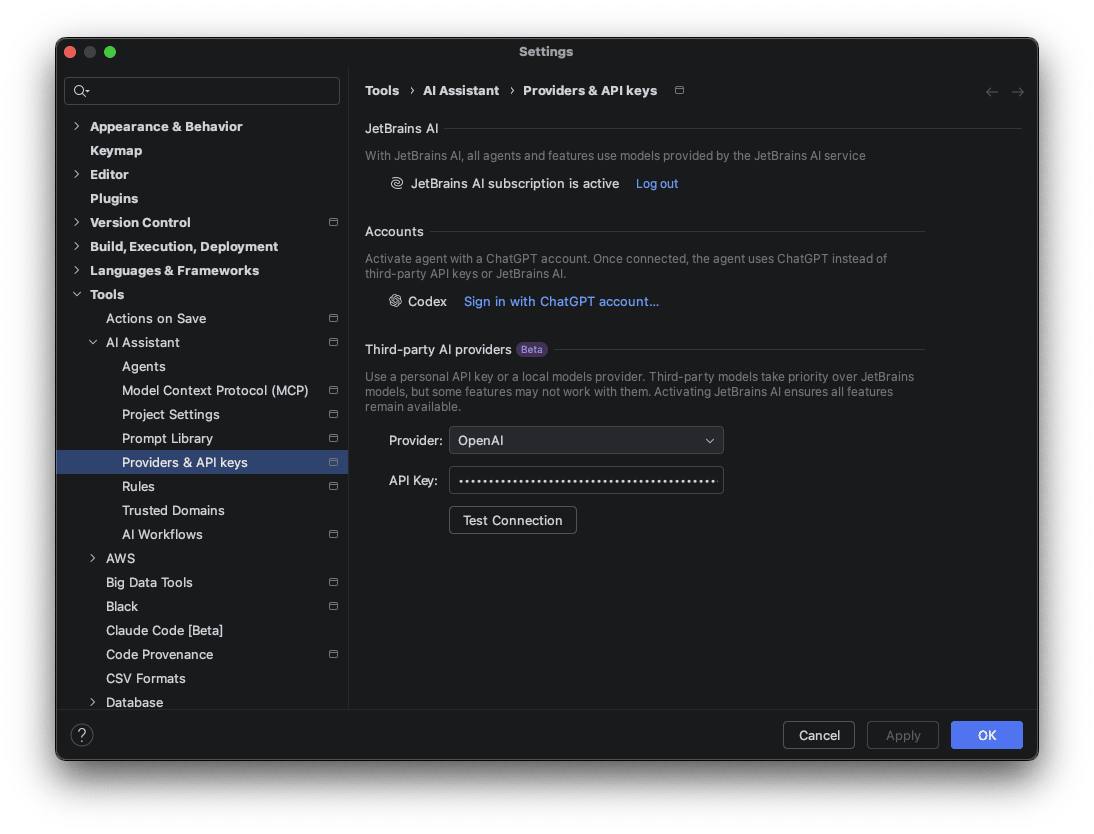Click the Log out link
Viewport: 1094px width, 834px height.
657,184
